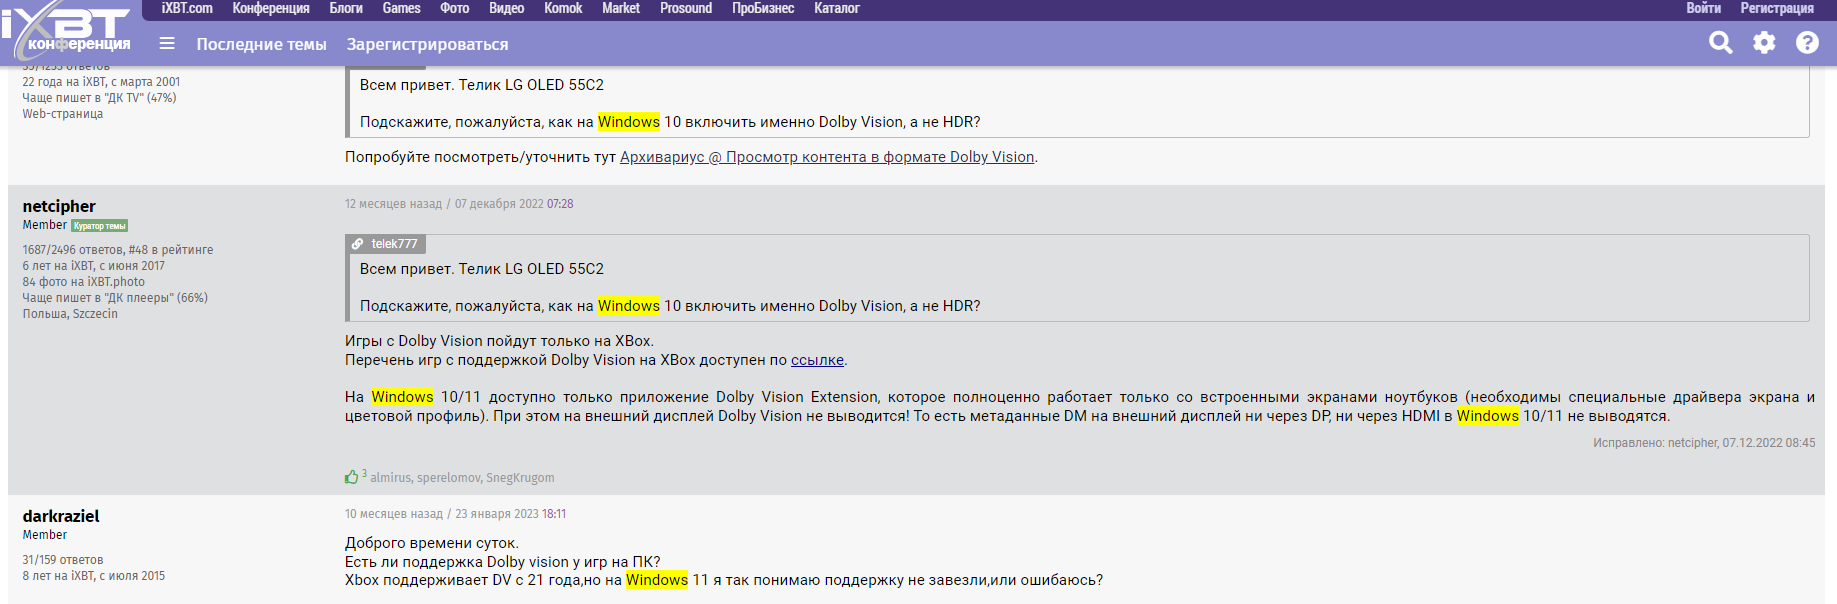Click Зарегистрироваться in the purple bar

pos(427,44)
